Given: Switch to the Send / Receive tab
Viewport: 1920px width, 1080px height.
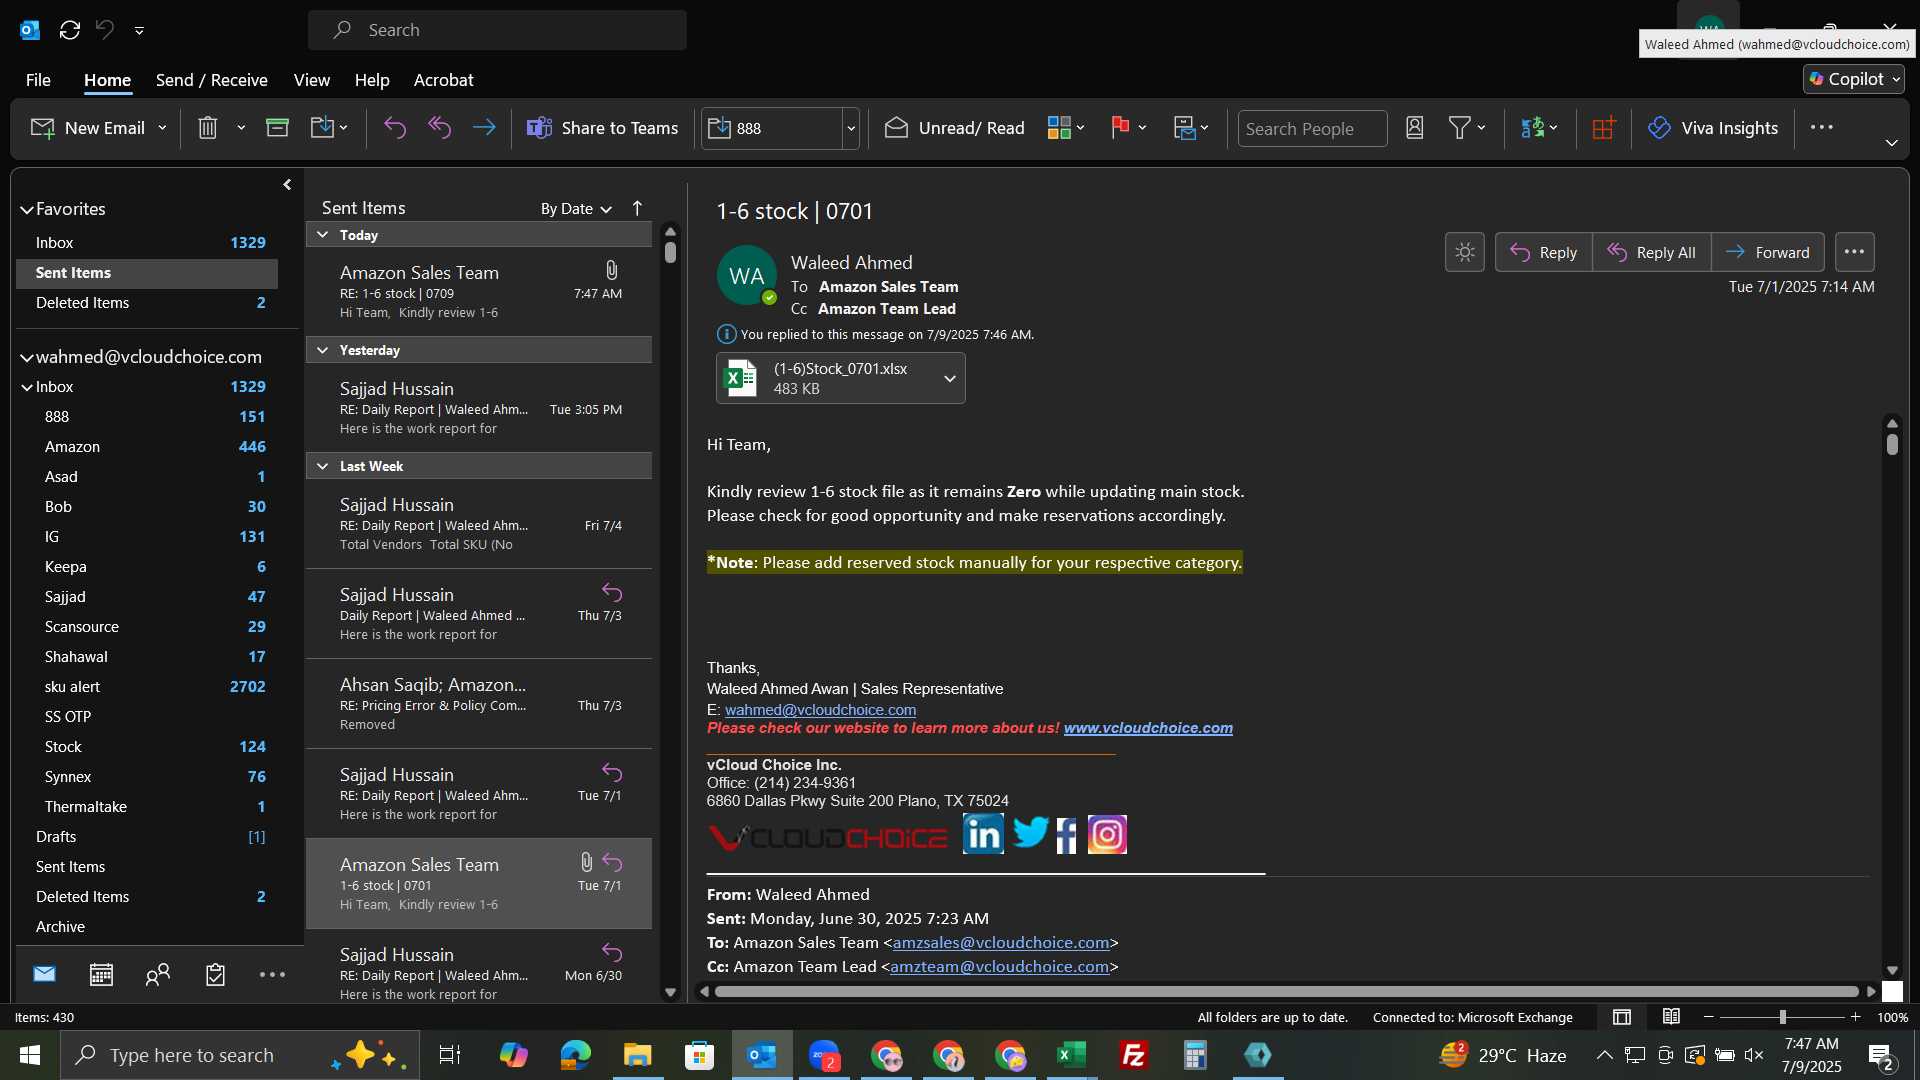Looking at the screenshot, I should point(211,80).
